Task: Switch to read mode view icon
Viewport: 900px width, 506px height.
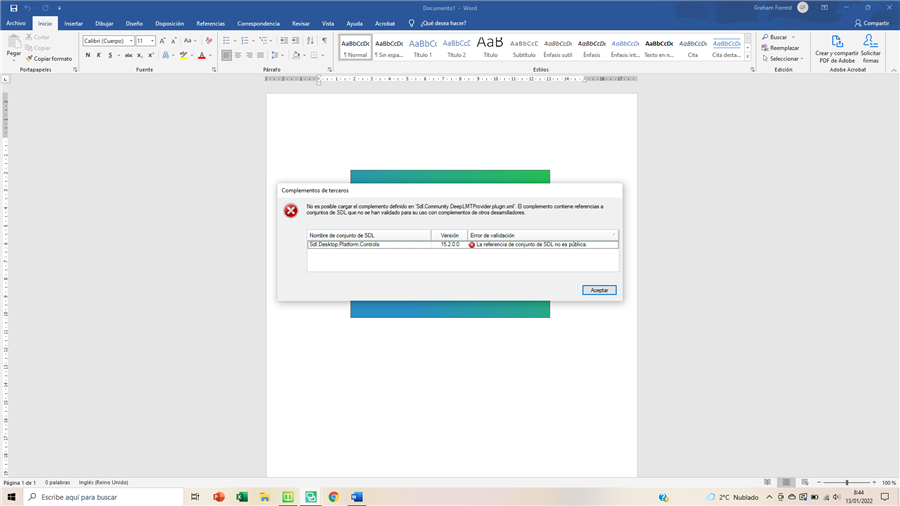Action: [767, 482]
